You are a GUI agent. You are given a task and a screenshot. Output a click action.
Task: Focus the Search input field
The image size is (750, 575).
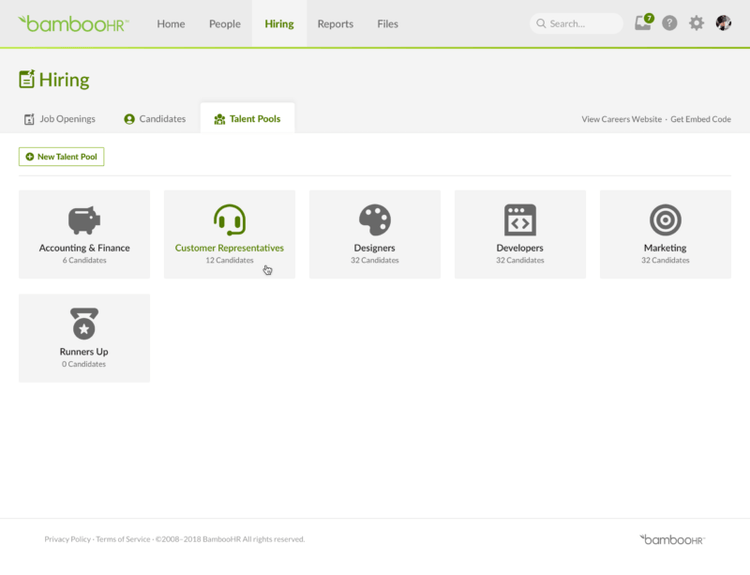click(x=576, y=23)
